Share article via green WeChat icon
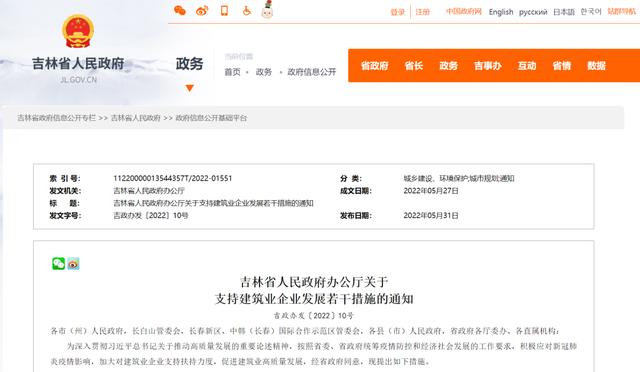Screen dimensions: 640x372 point(58,264)
